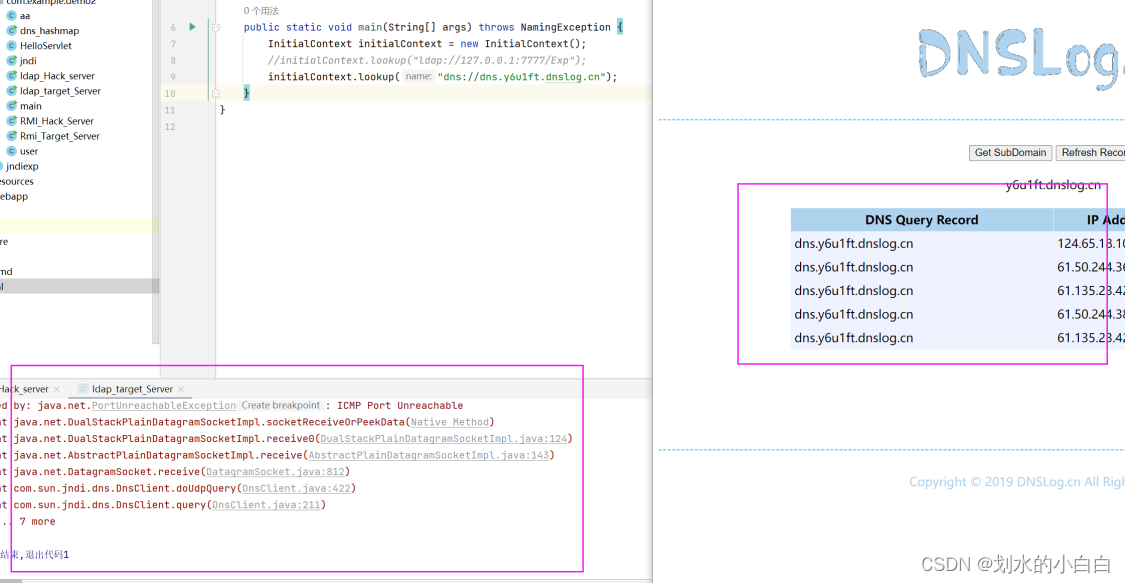Click the class icon next to aa
1125x583 pixels.
11,15
